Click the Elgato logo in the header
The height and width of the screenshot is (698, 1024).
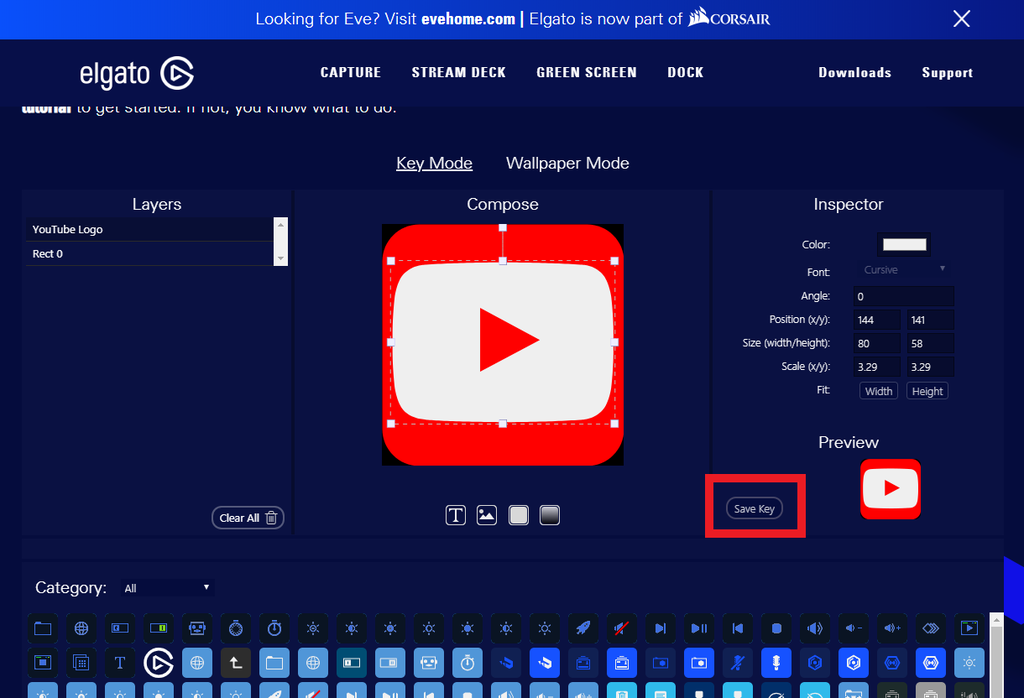[x=136, y=73]
